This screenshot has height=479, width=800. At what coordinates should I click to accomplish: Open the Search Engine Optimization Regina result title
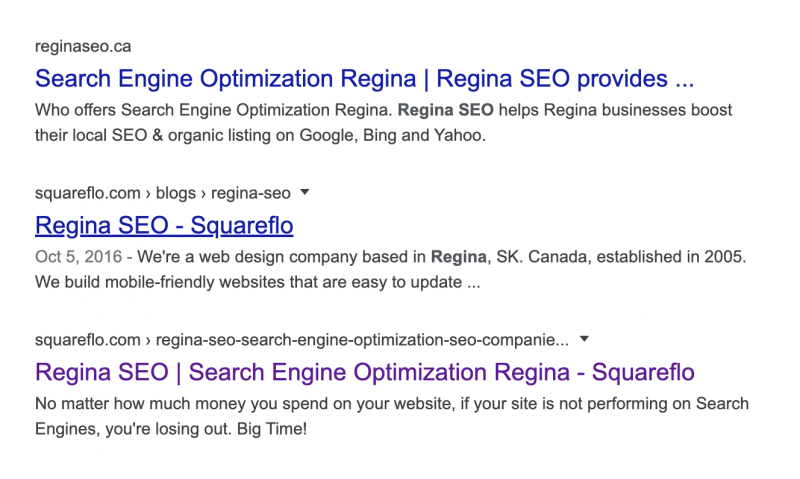click(x=364, y=79)
